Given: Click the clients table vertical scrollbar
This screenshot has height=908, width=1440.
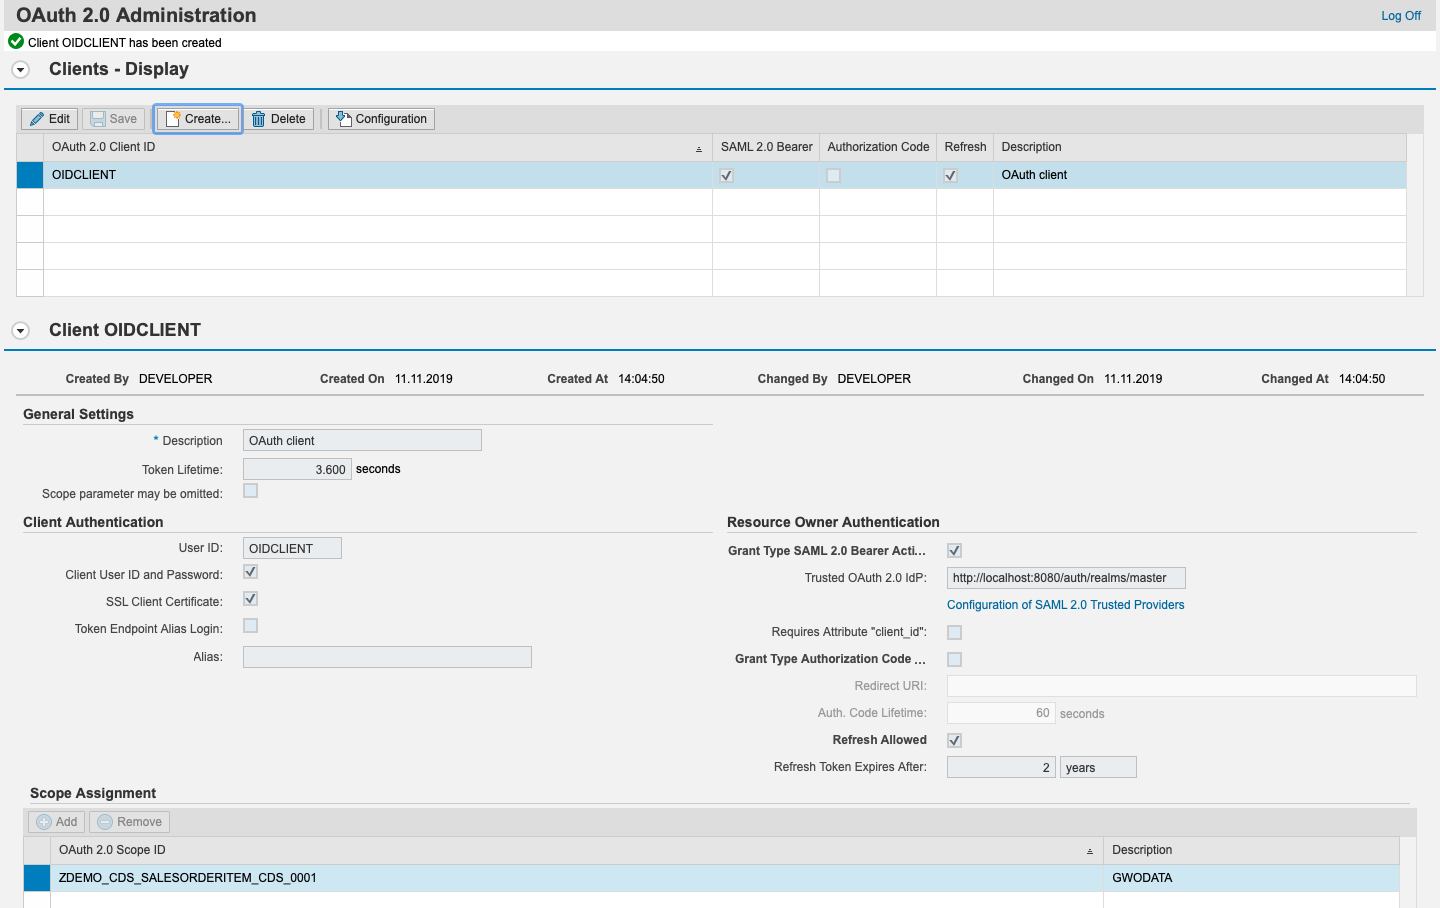Looking at the screenshot, I should tap(1415, 215).
